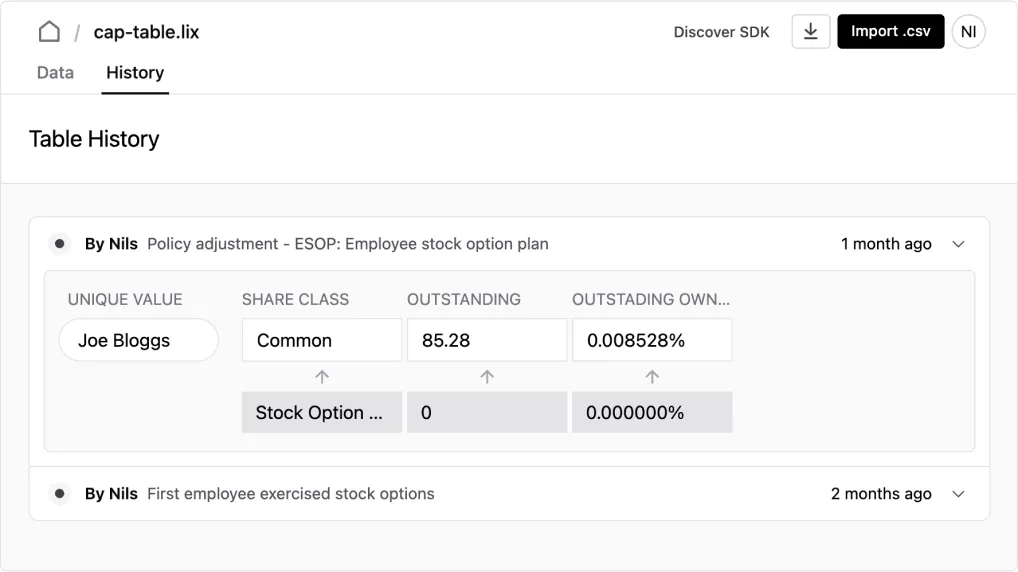Select the previous 0.000000% ownership cell
This screenshot has height=572, width=1018.
pos(652,412)
